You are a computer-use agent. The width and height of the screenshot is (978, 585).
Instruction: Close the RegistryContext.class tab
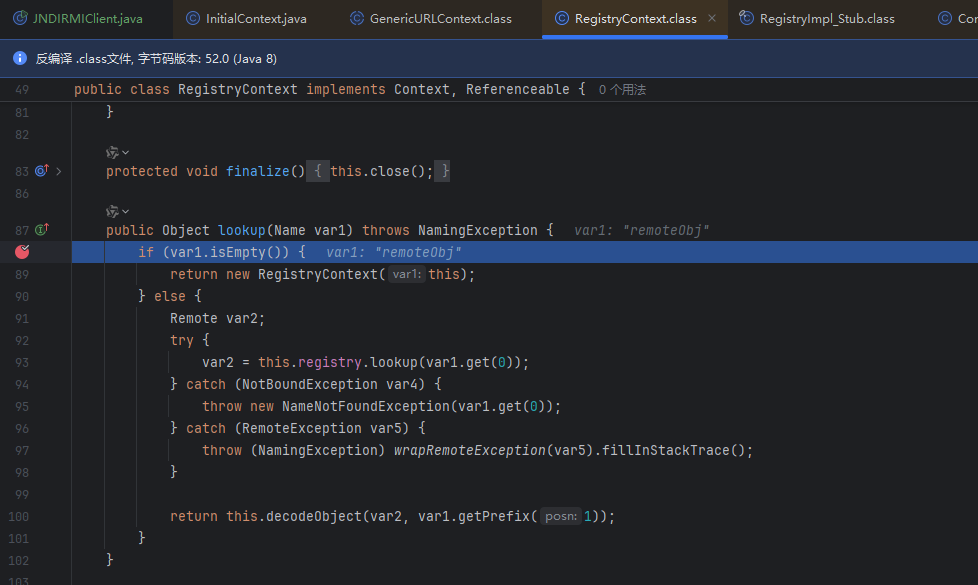712,19
